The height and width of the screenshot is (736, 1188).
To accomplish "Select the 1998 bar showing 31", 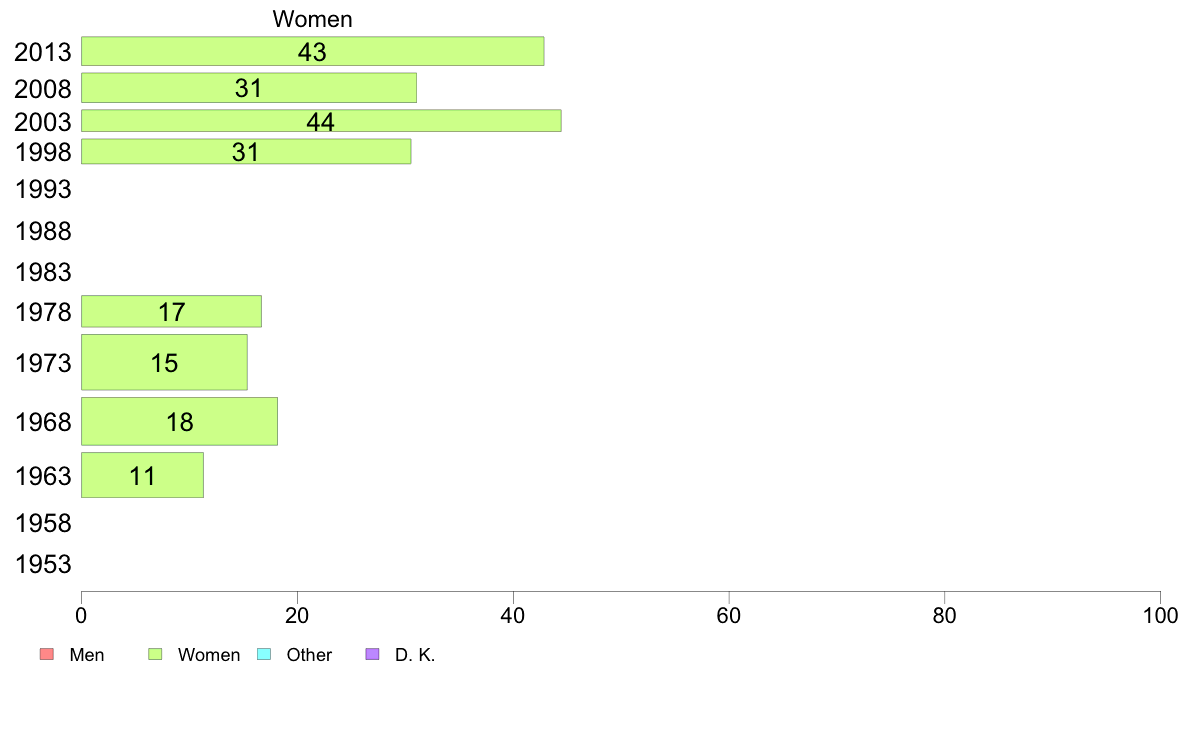I will [x=246, y=152].
